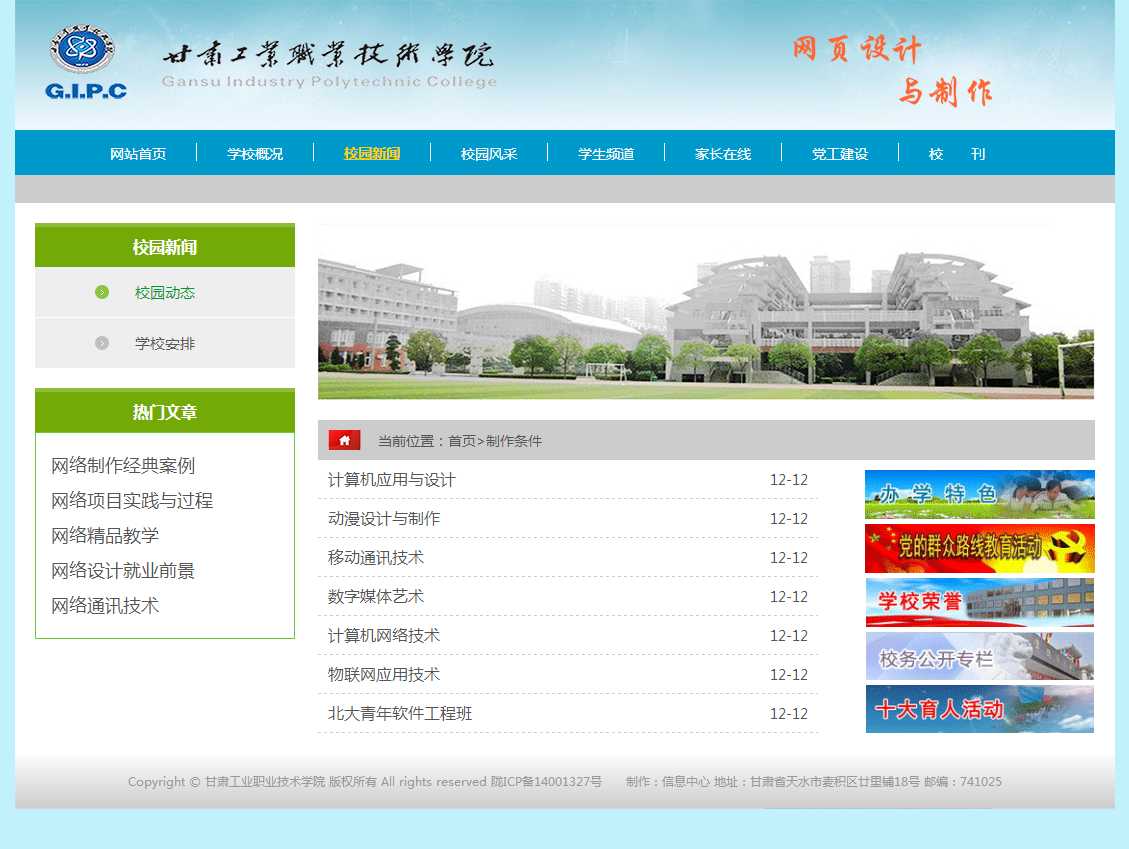1129x849 pixels.
Task: Open the 办学特色 banner
Action: [x=979, y=494]
